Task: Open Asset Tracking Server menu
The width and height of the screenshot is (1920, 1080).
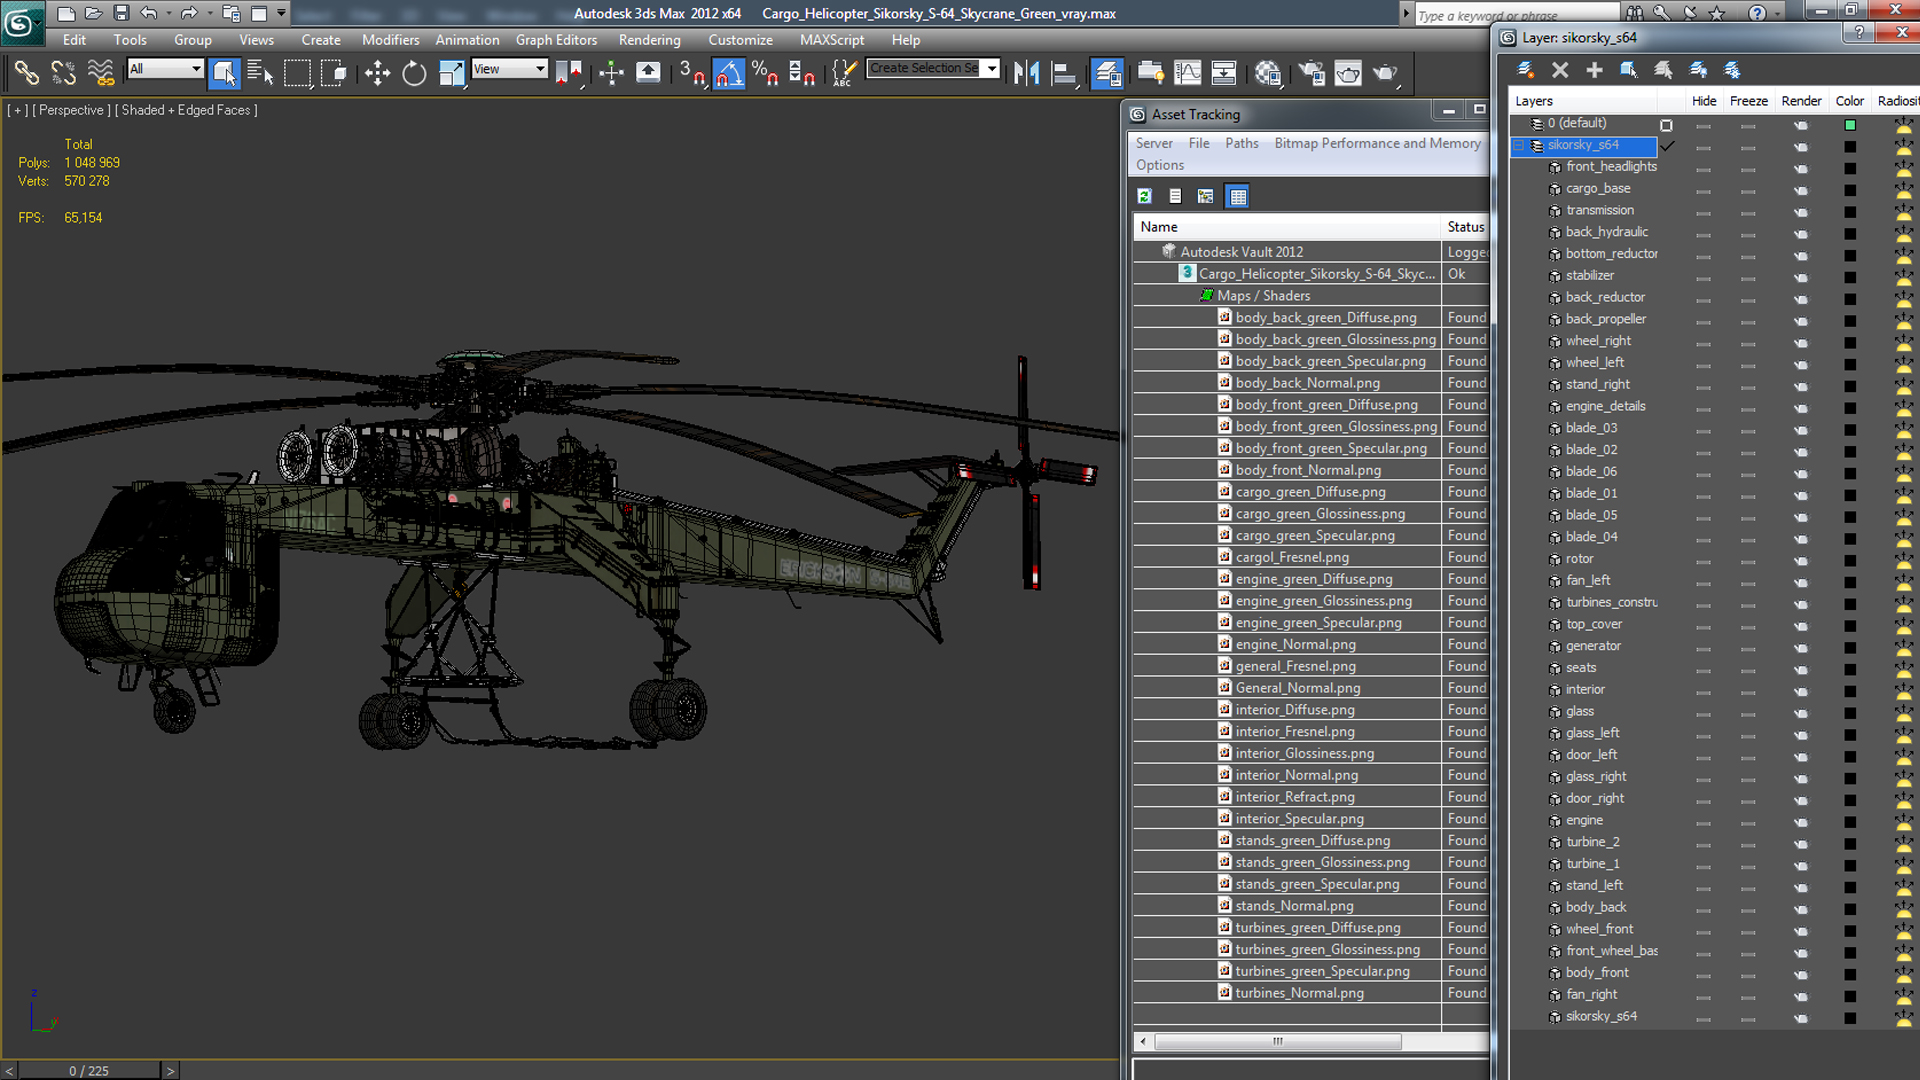Action: pos(1154,143)
